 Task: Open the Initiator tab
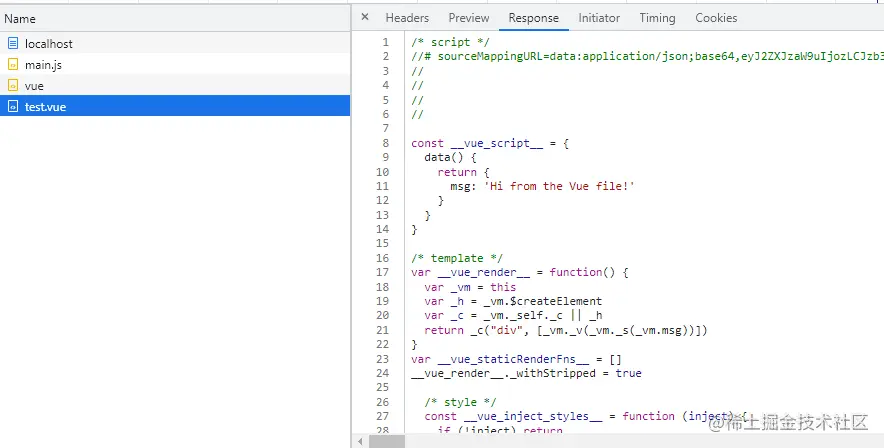tap(599, 18)
